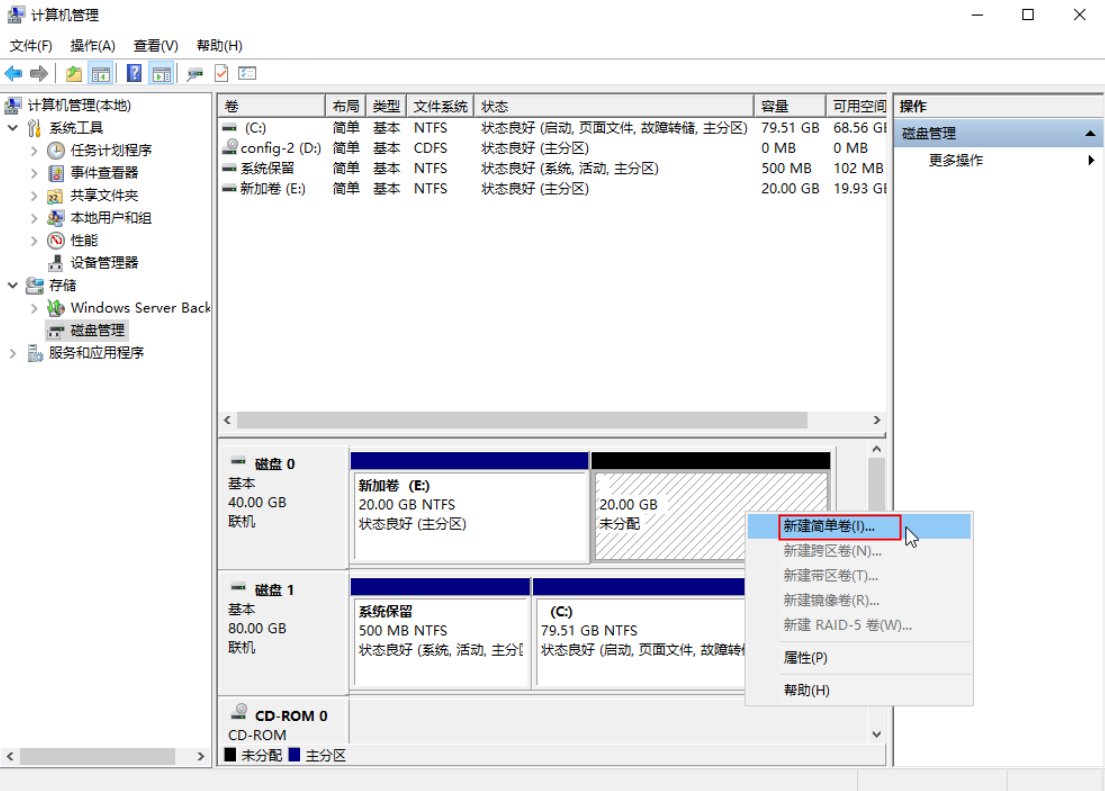
Task: Choose 新建简单卷(I)... from context menu
Action: pos(859,527)
